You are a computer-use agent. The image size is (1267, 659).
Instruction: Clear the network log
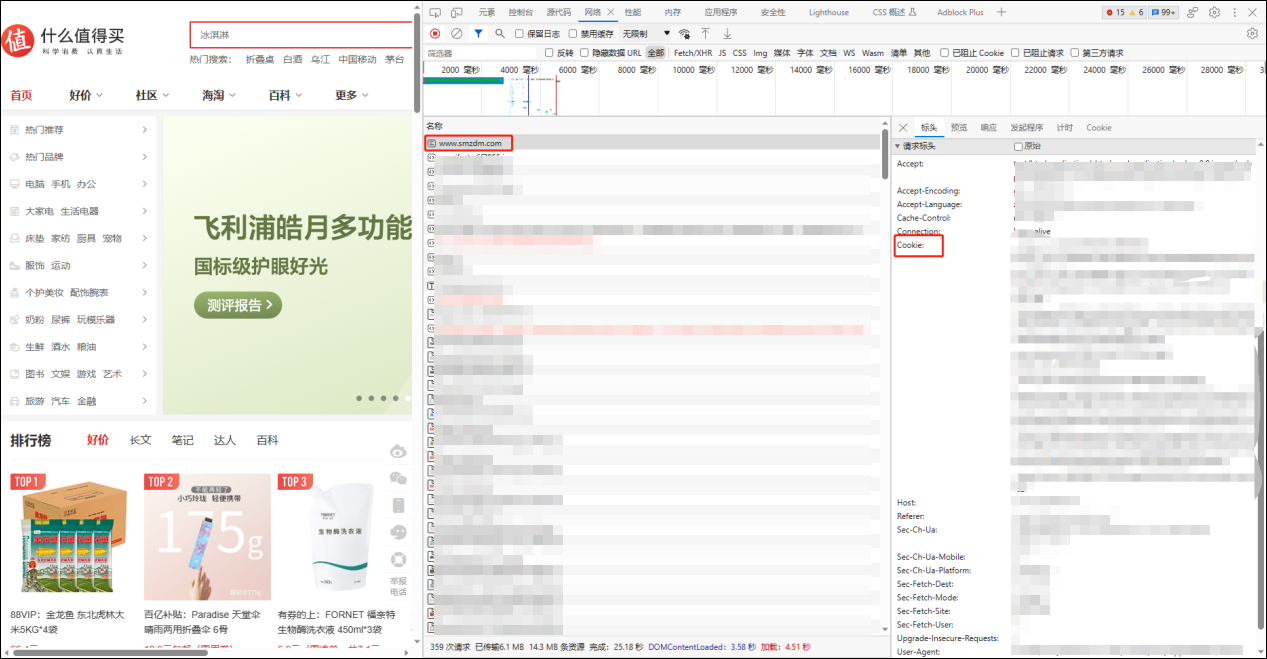(x=456, y=34)
